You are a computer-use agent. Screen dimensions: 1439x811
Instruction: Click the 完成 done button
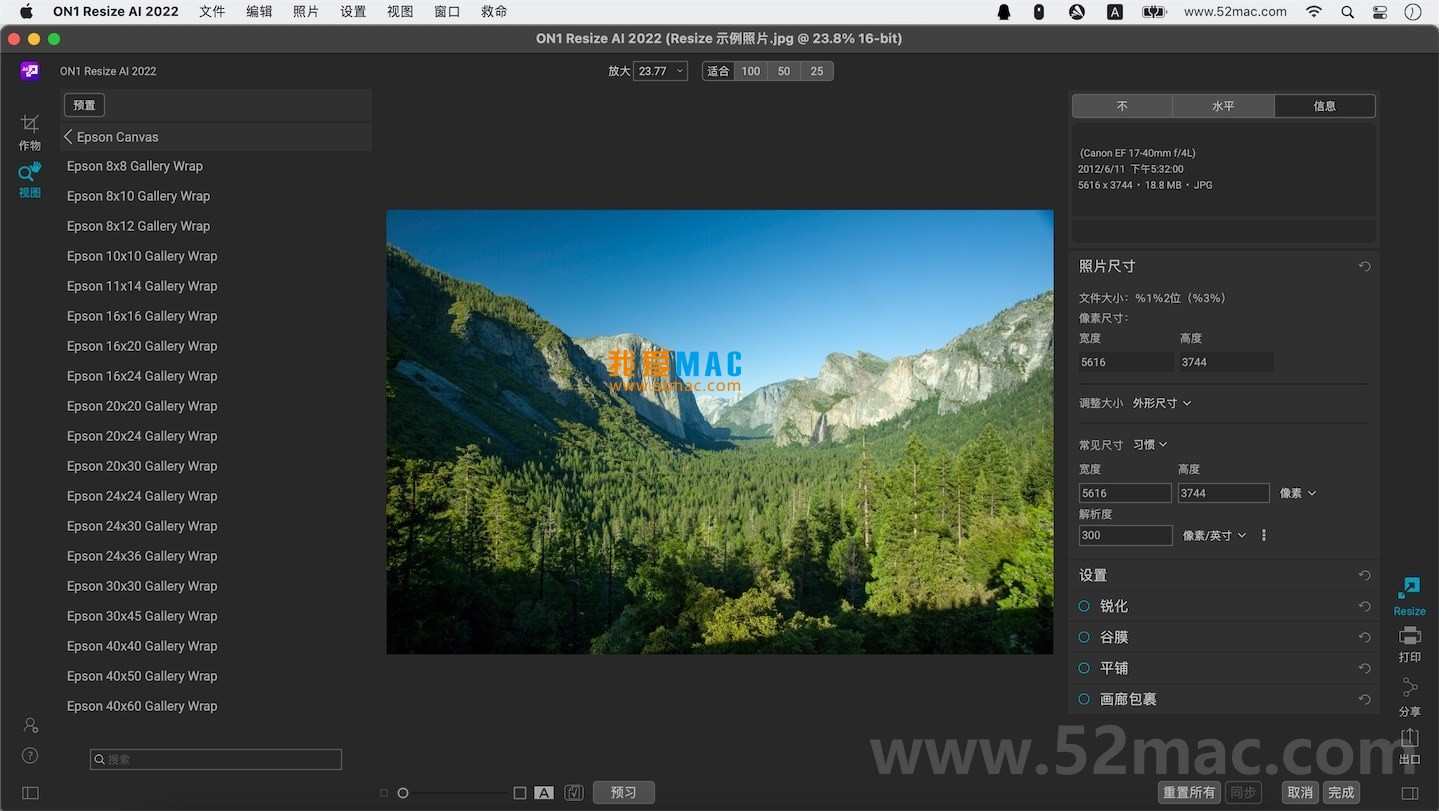(1340, 792)
